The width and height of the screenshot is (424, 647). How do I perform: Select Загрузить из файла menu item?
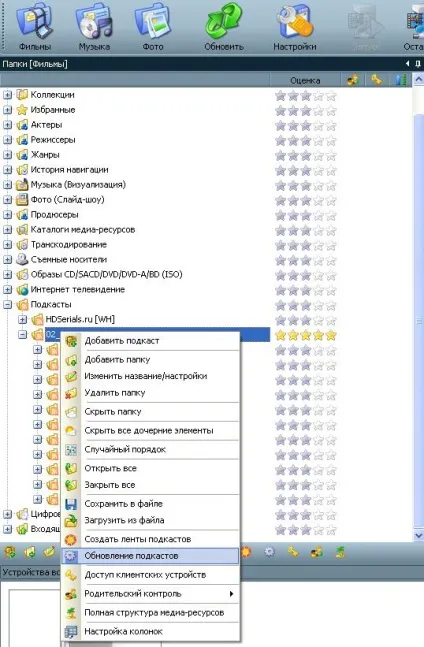151,520
